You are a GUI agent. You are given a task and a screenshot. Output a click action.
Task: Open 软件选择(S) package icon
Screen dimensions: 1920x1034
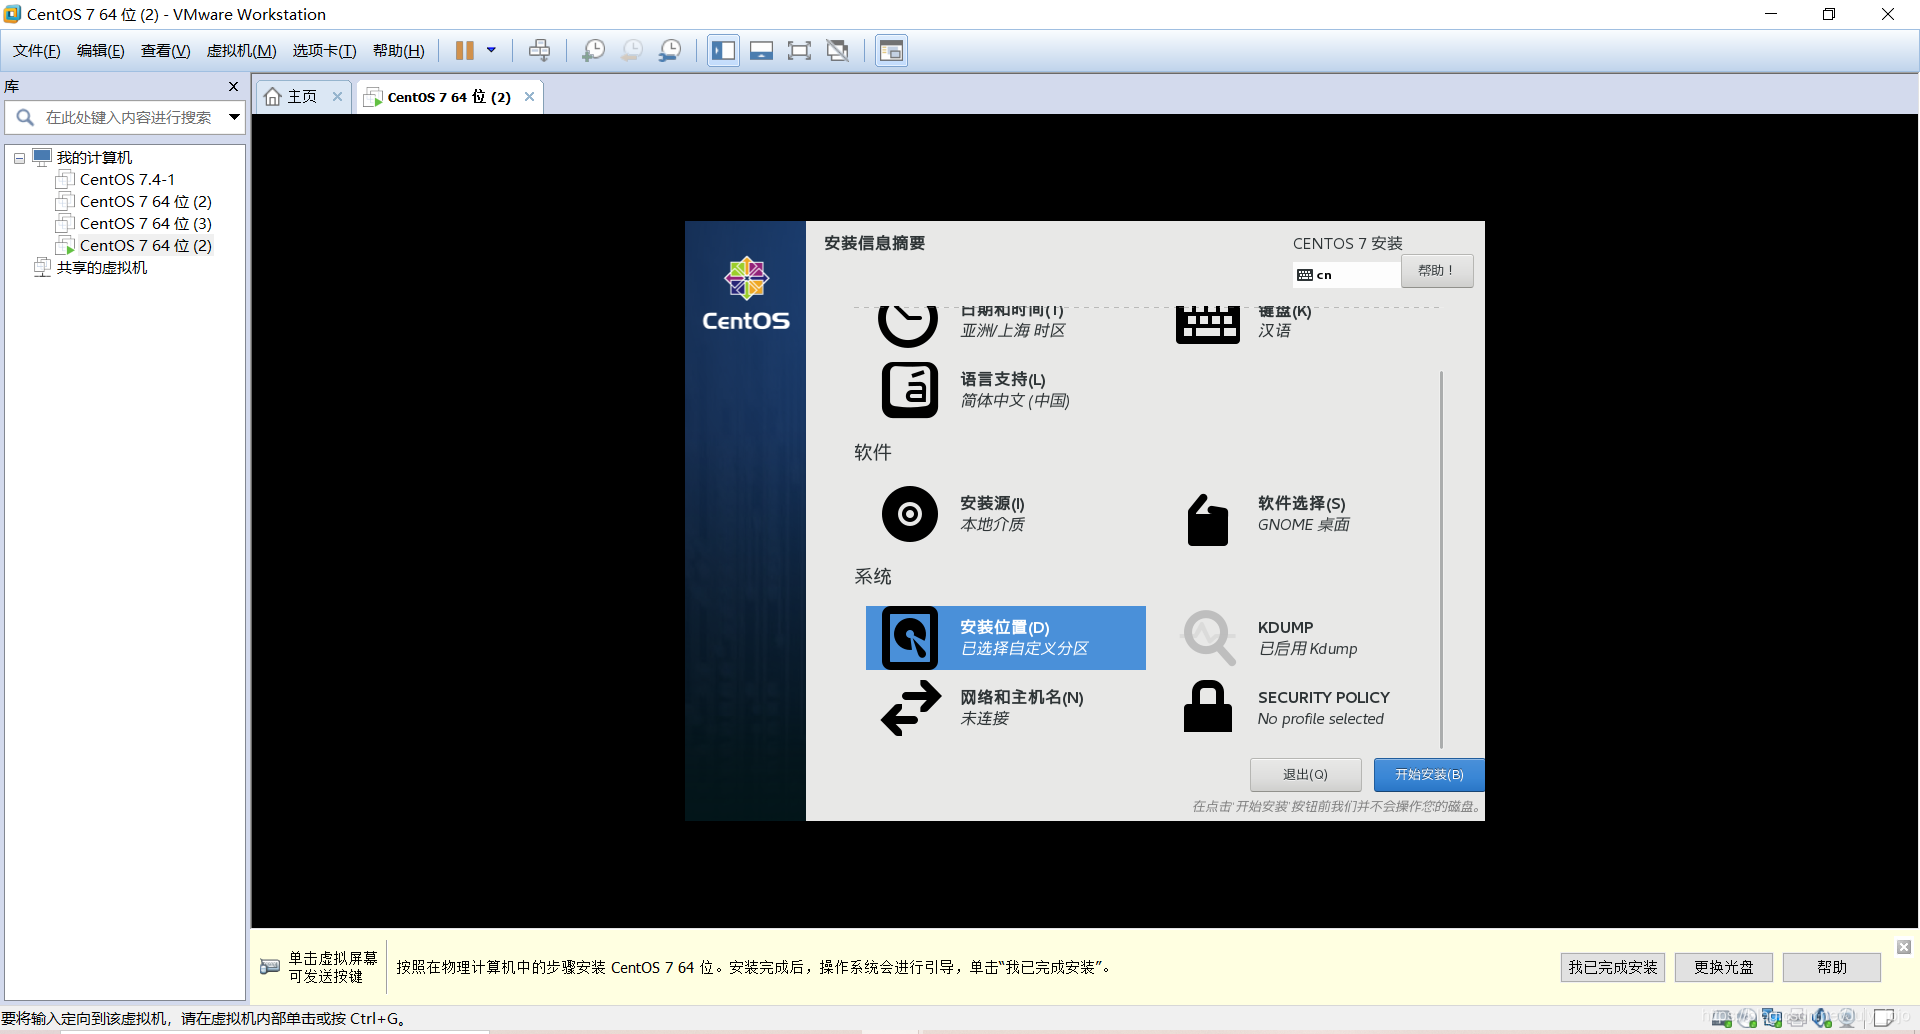tap(1208, 520)
